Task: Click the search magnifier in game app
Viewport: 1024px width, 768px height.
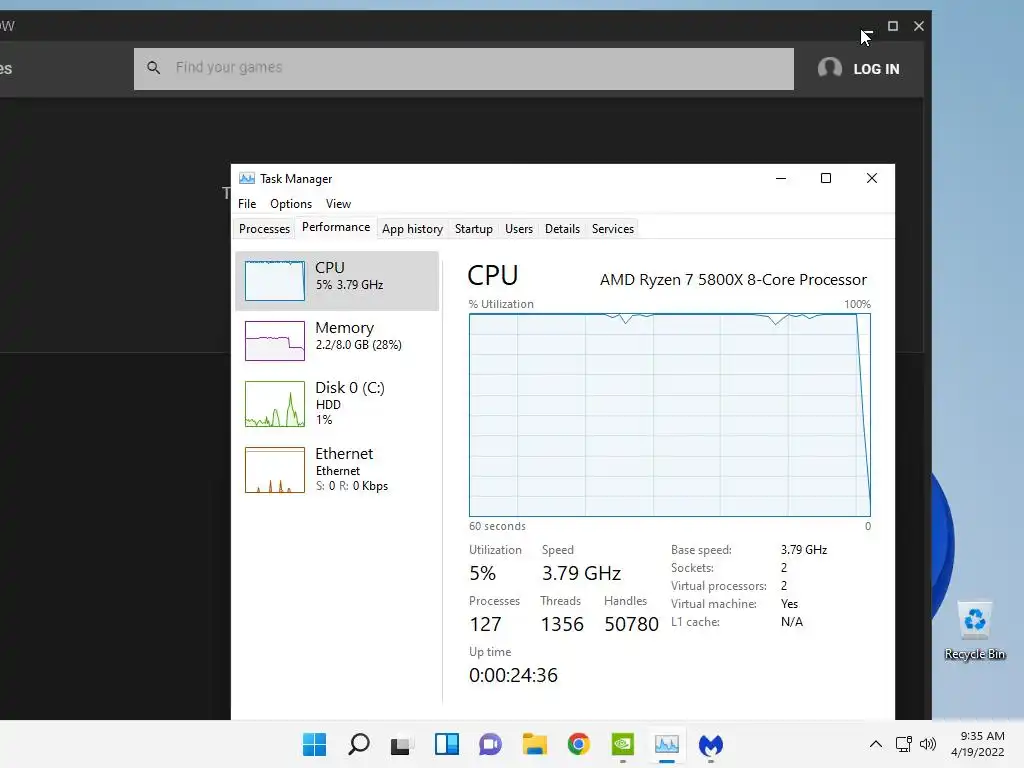Action: (x=153, y=67)
